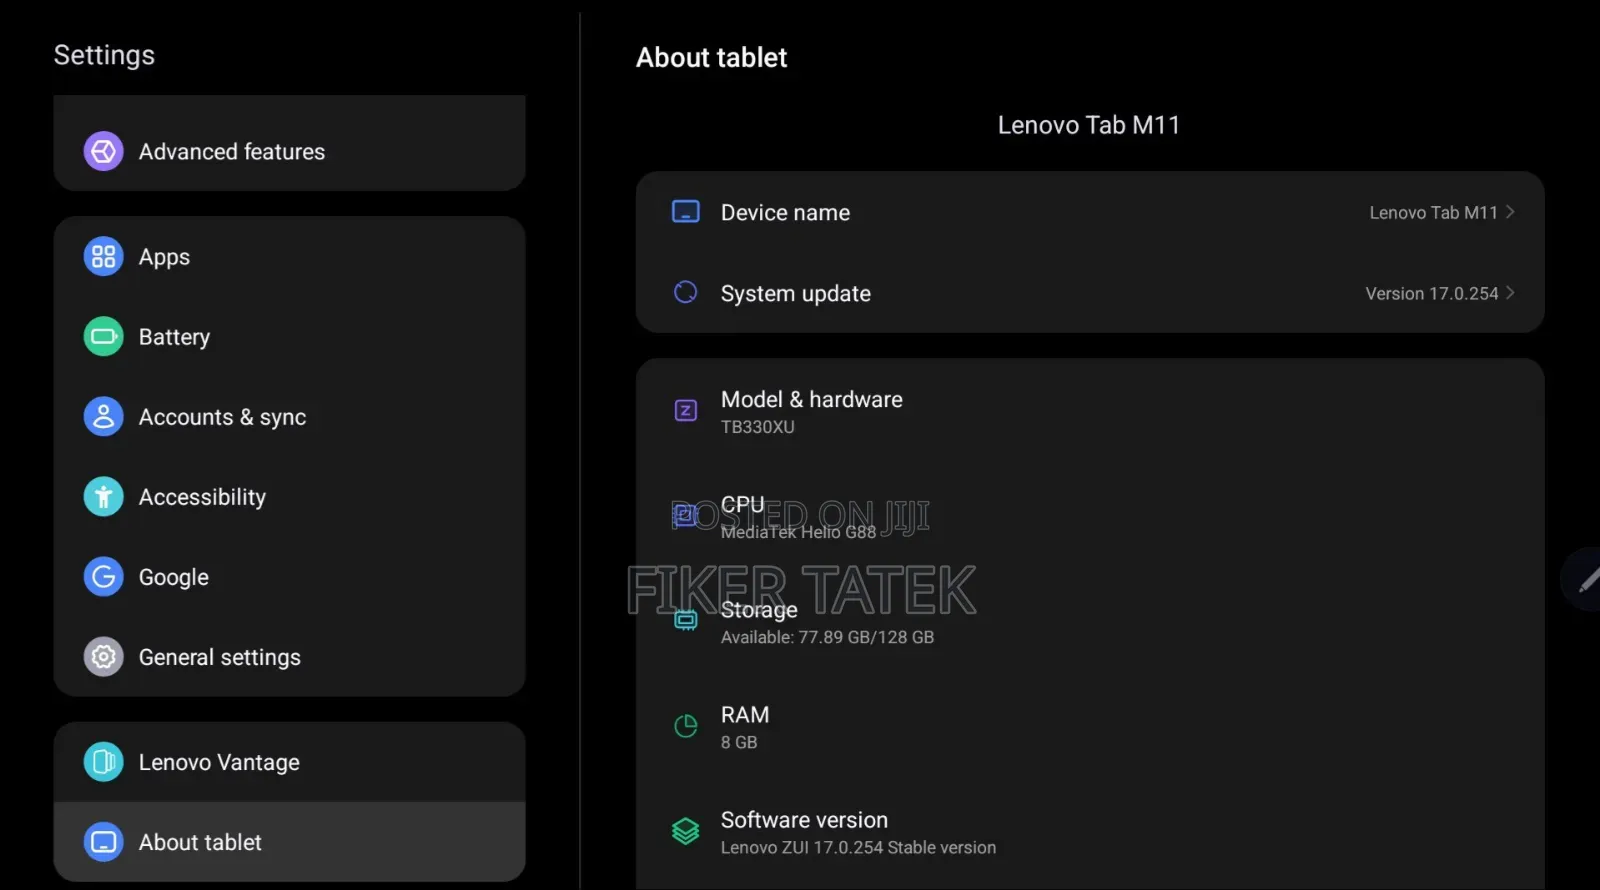Click the System update circular icon
1600x890 pixels.
pos(685,292)
